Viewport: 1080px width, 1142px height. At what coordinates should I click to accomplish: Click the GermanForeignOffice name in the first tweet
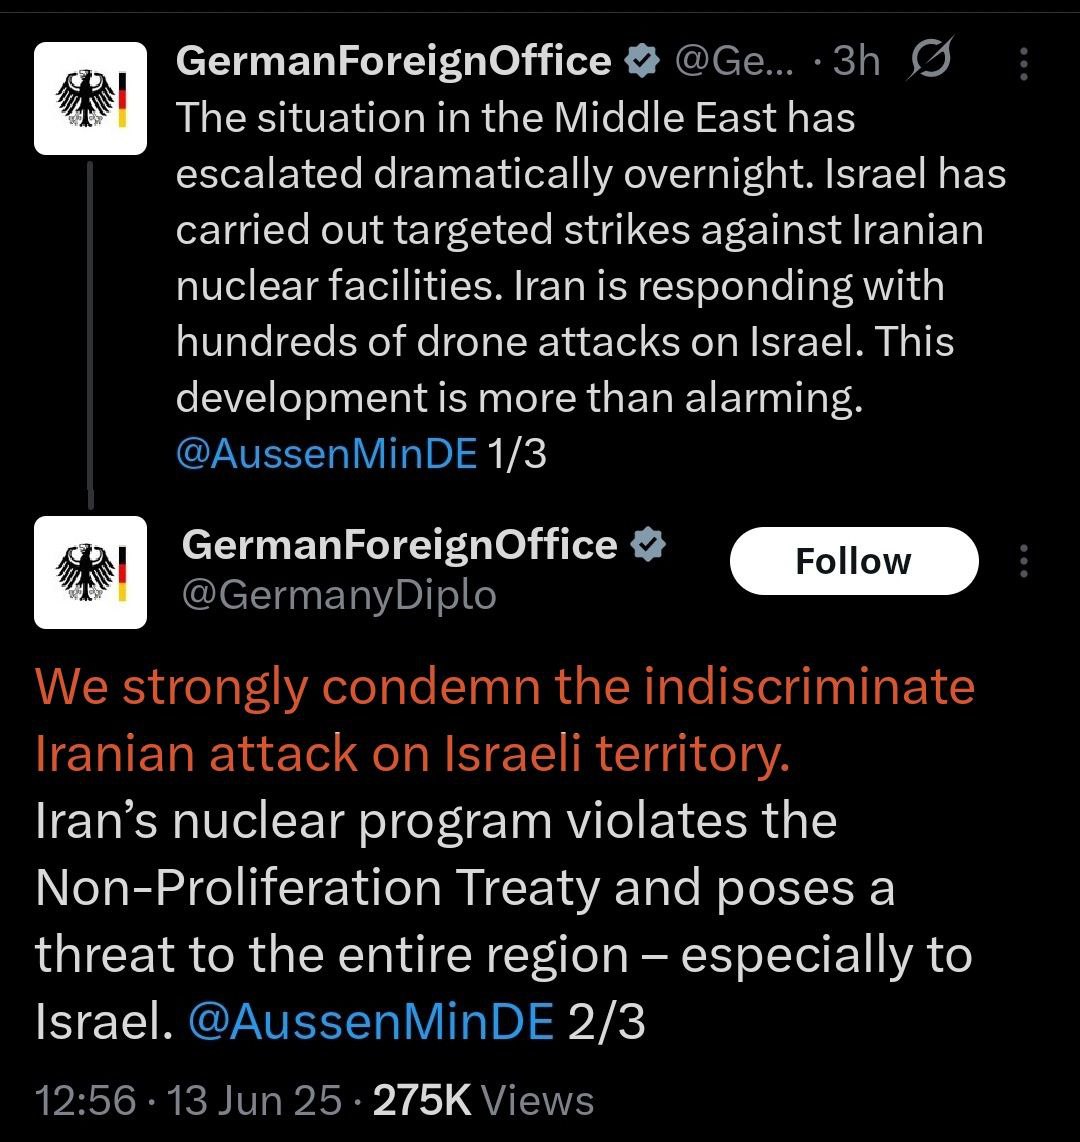[x=393, y=62]
